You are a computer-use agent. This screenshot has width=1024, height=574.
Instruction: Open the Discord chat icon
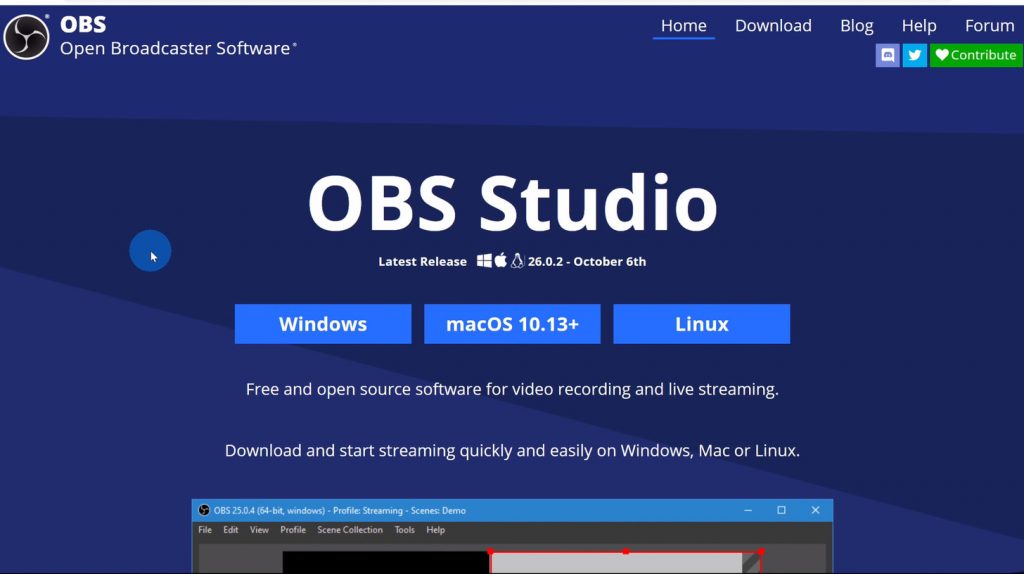(x=888, y=55)
